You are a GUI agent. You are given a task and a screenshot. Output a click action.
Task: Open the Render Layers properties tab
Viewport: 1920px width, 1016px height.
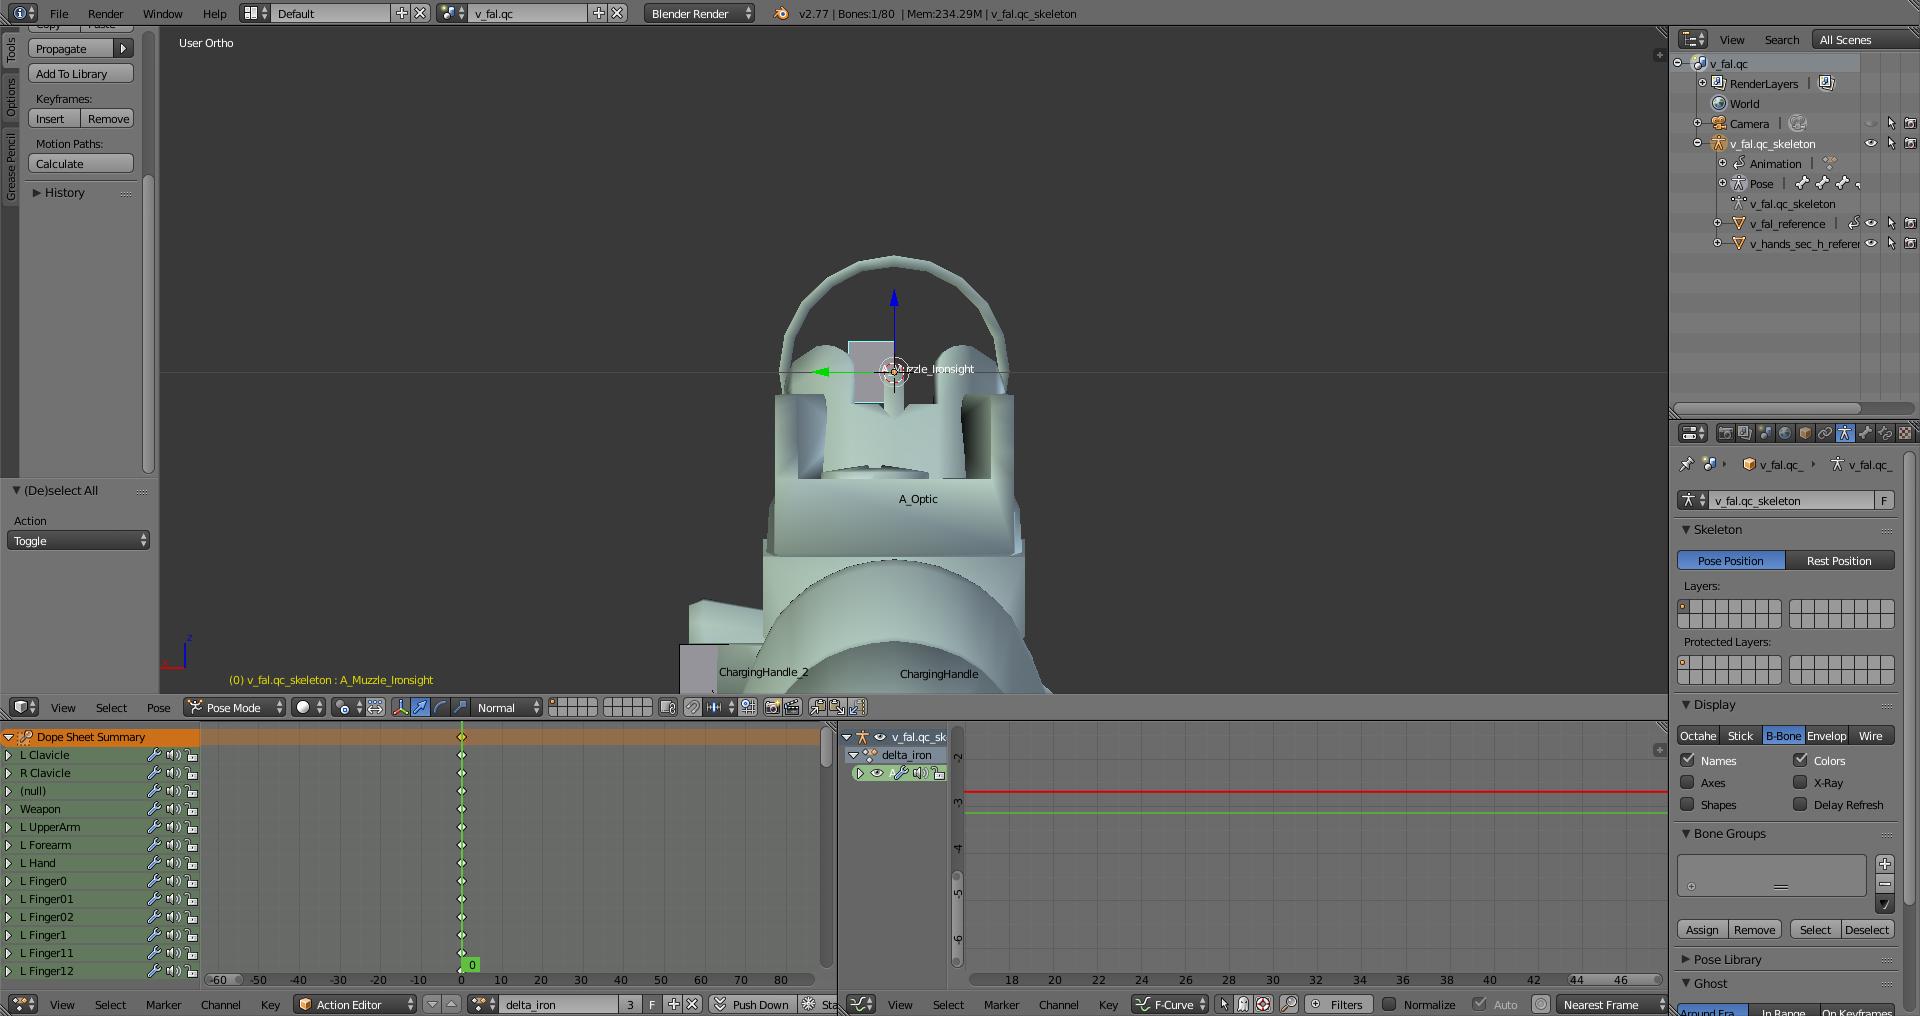tap(1745, 433)
